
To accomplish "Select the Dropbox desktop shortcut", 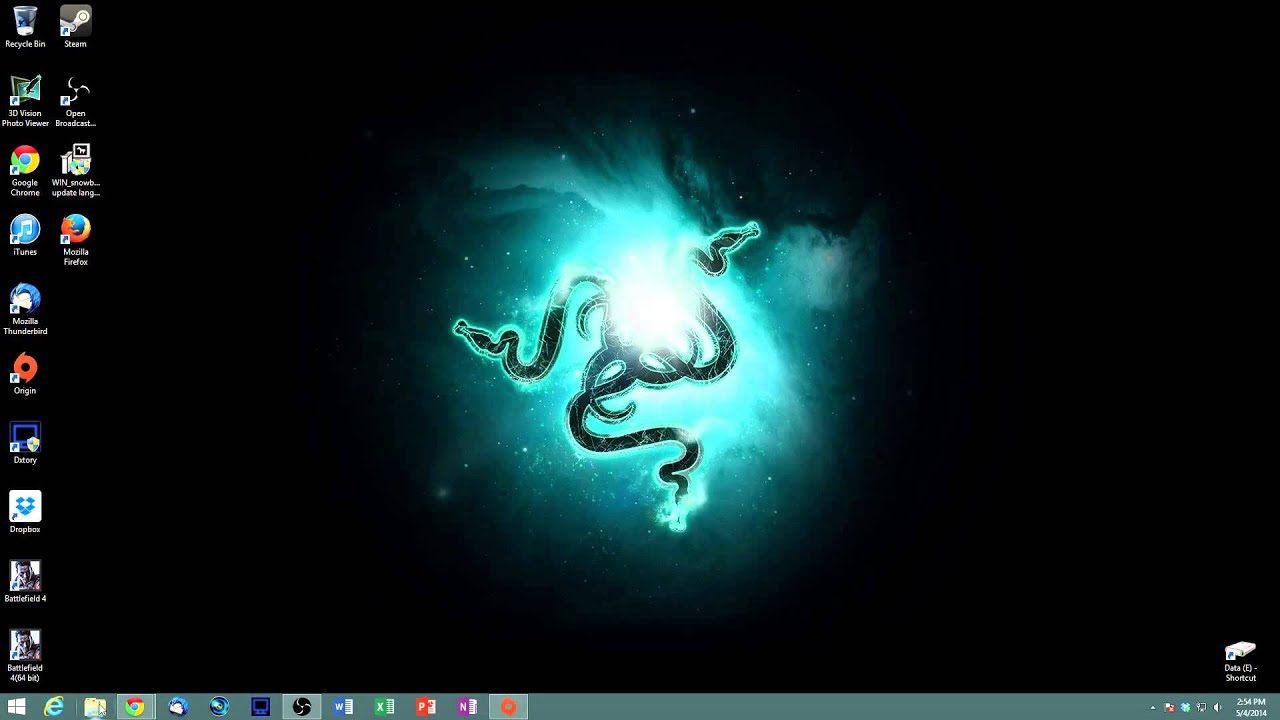I will point(25,513).
